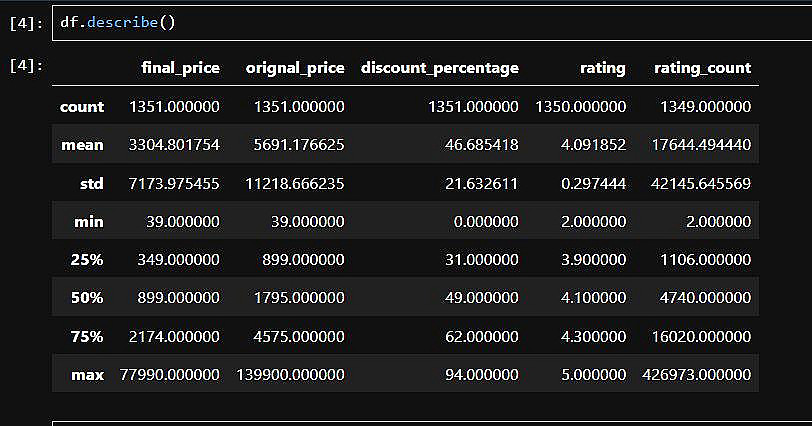Image resolution: width=812 pixels, height=426 pixels.
Task: Select the std row label
Action: tap(90, 183)
